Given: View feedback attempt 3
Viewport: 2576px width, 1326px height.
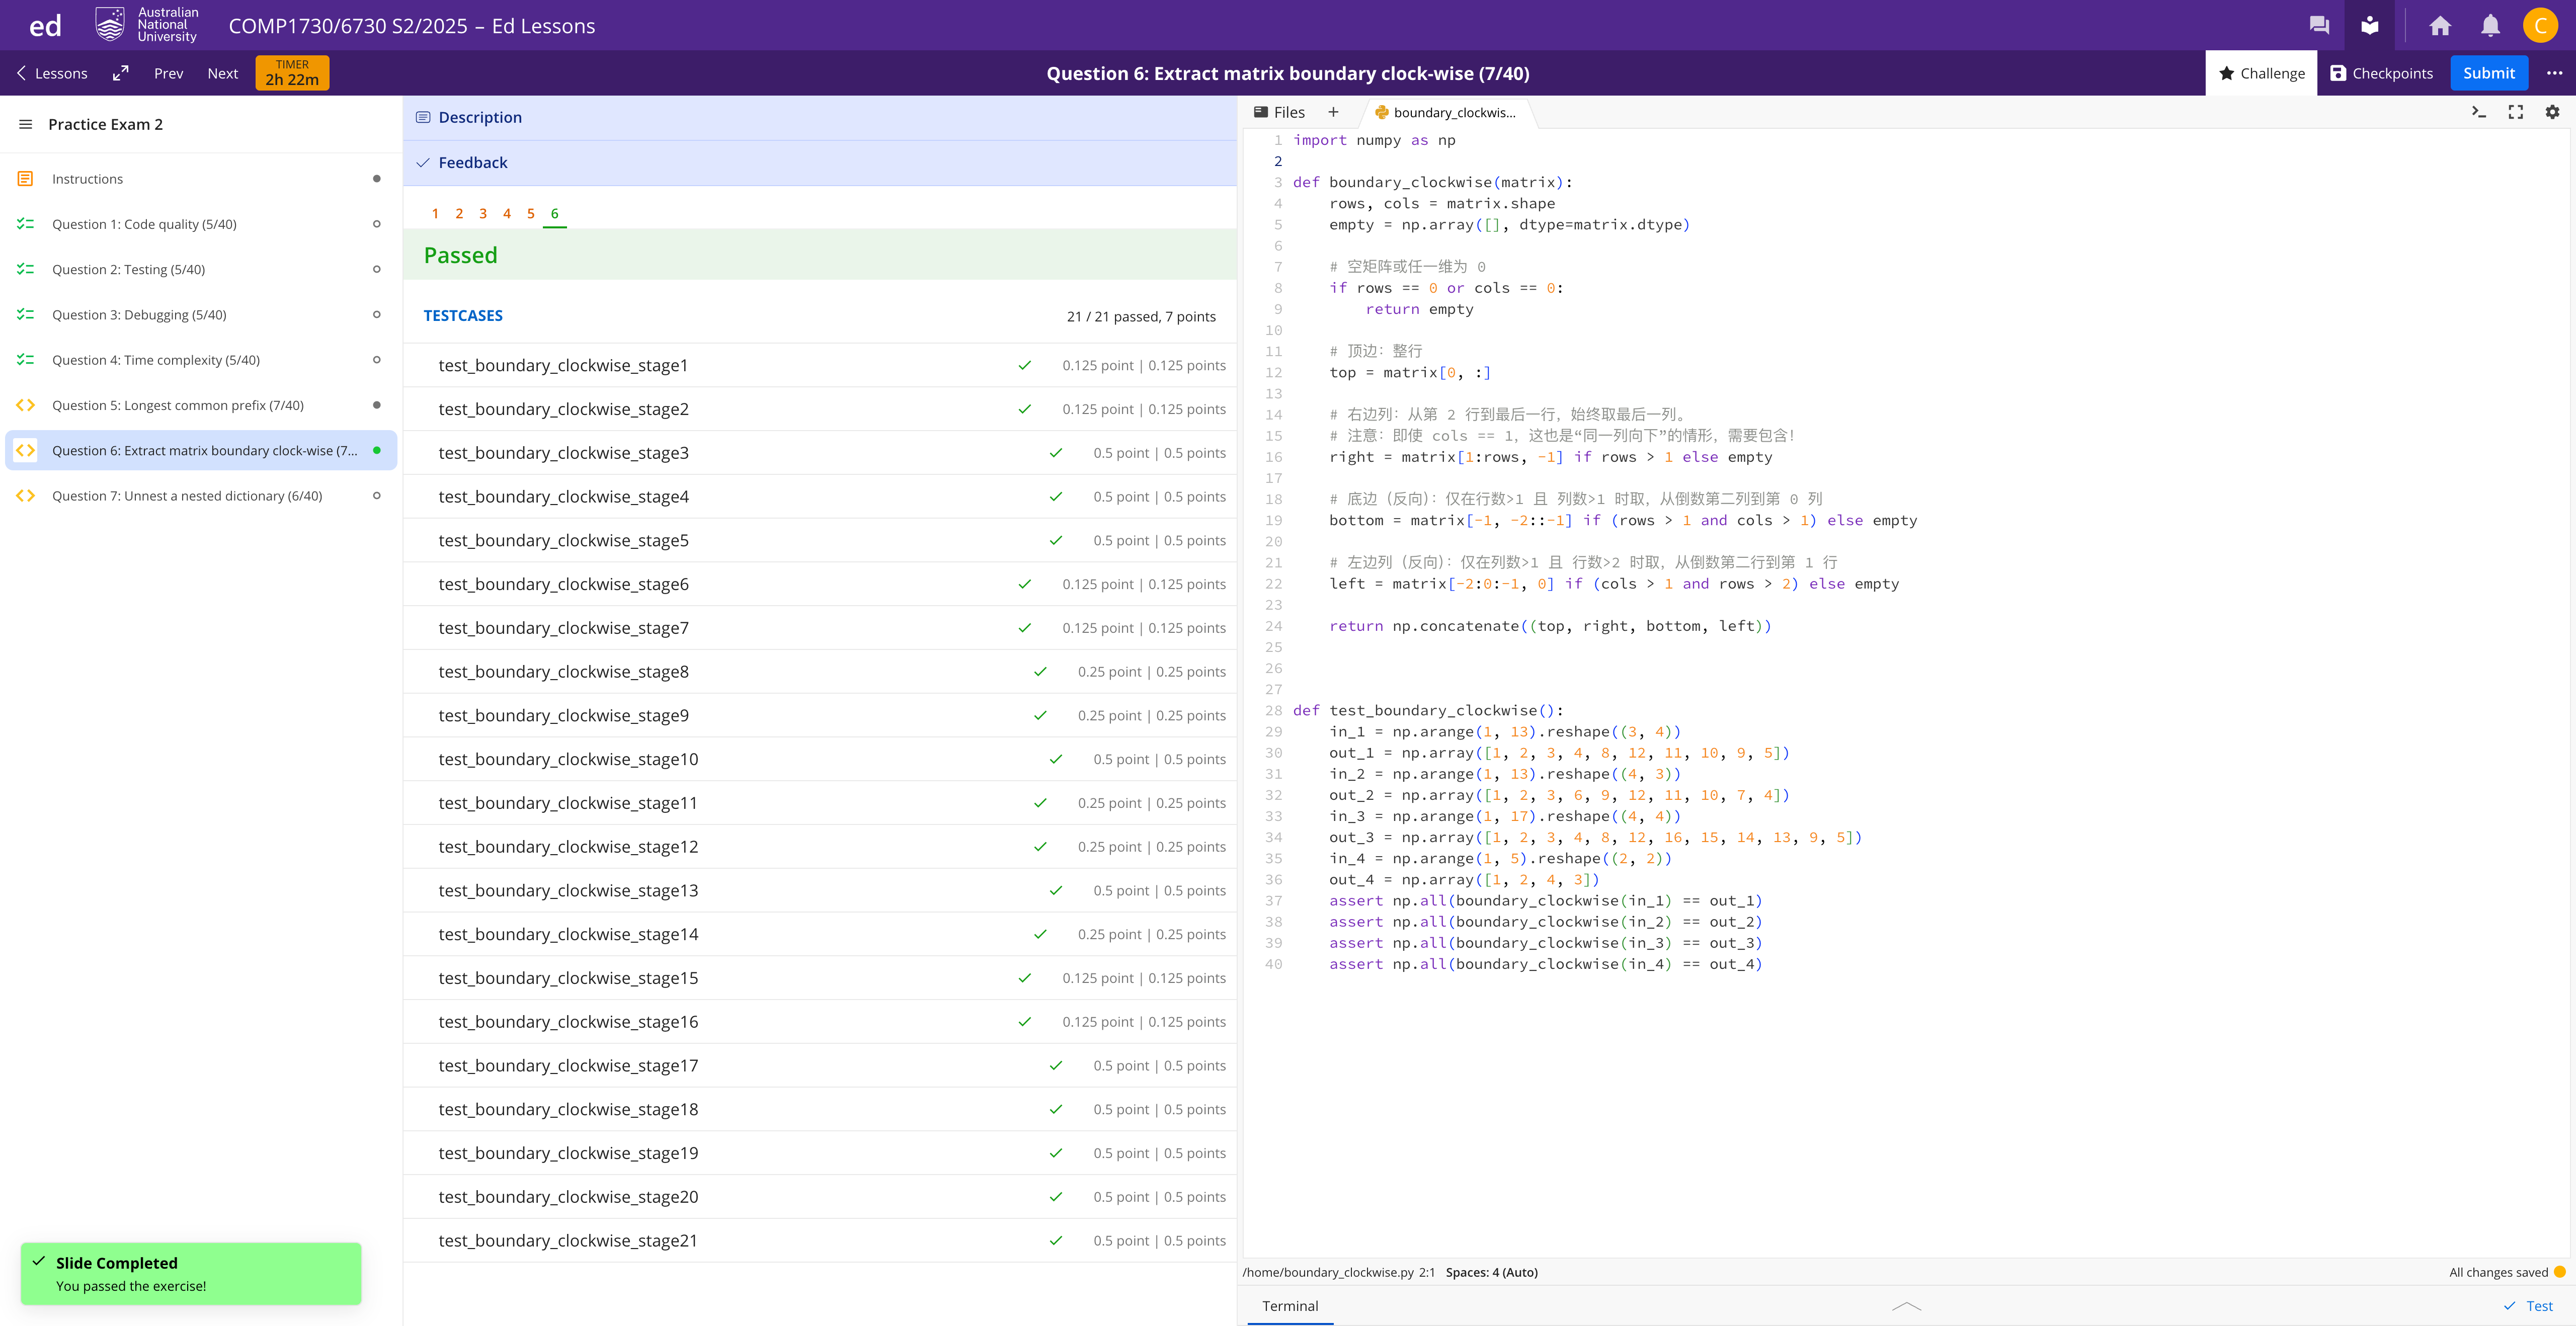Looking at the screenshot, I should click(483, 213).
